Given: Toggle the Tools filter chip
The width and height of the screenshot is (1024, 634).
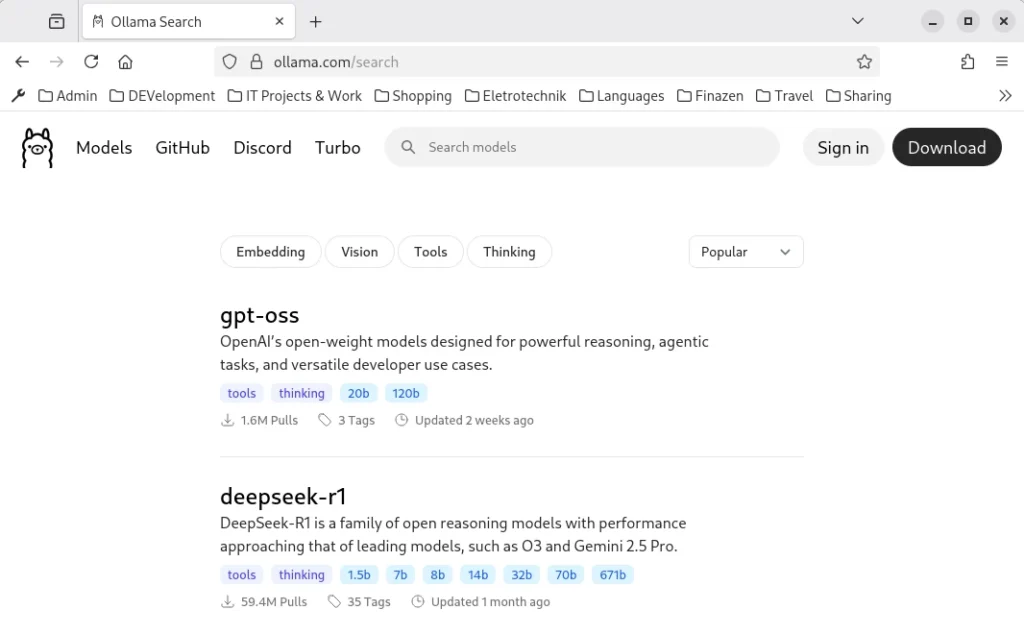Looking at the screenshot, I should [x=430, y=251].
